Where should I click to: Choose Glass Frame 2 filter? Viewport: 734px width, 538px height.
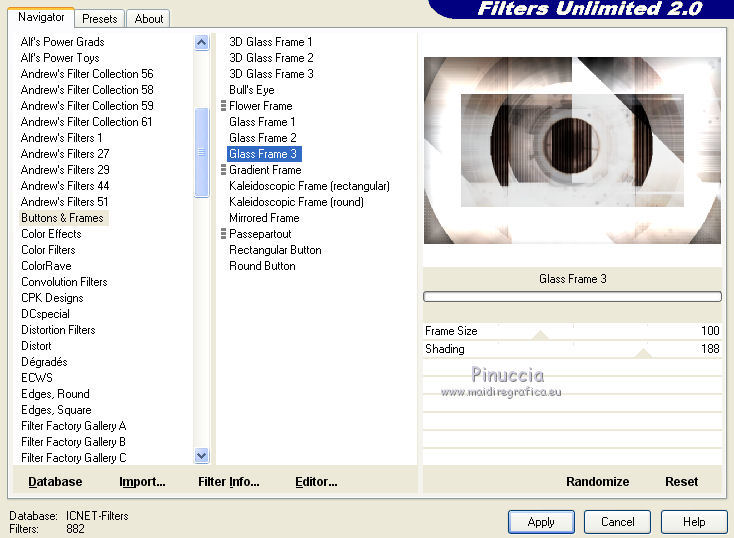263,138
